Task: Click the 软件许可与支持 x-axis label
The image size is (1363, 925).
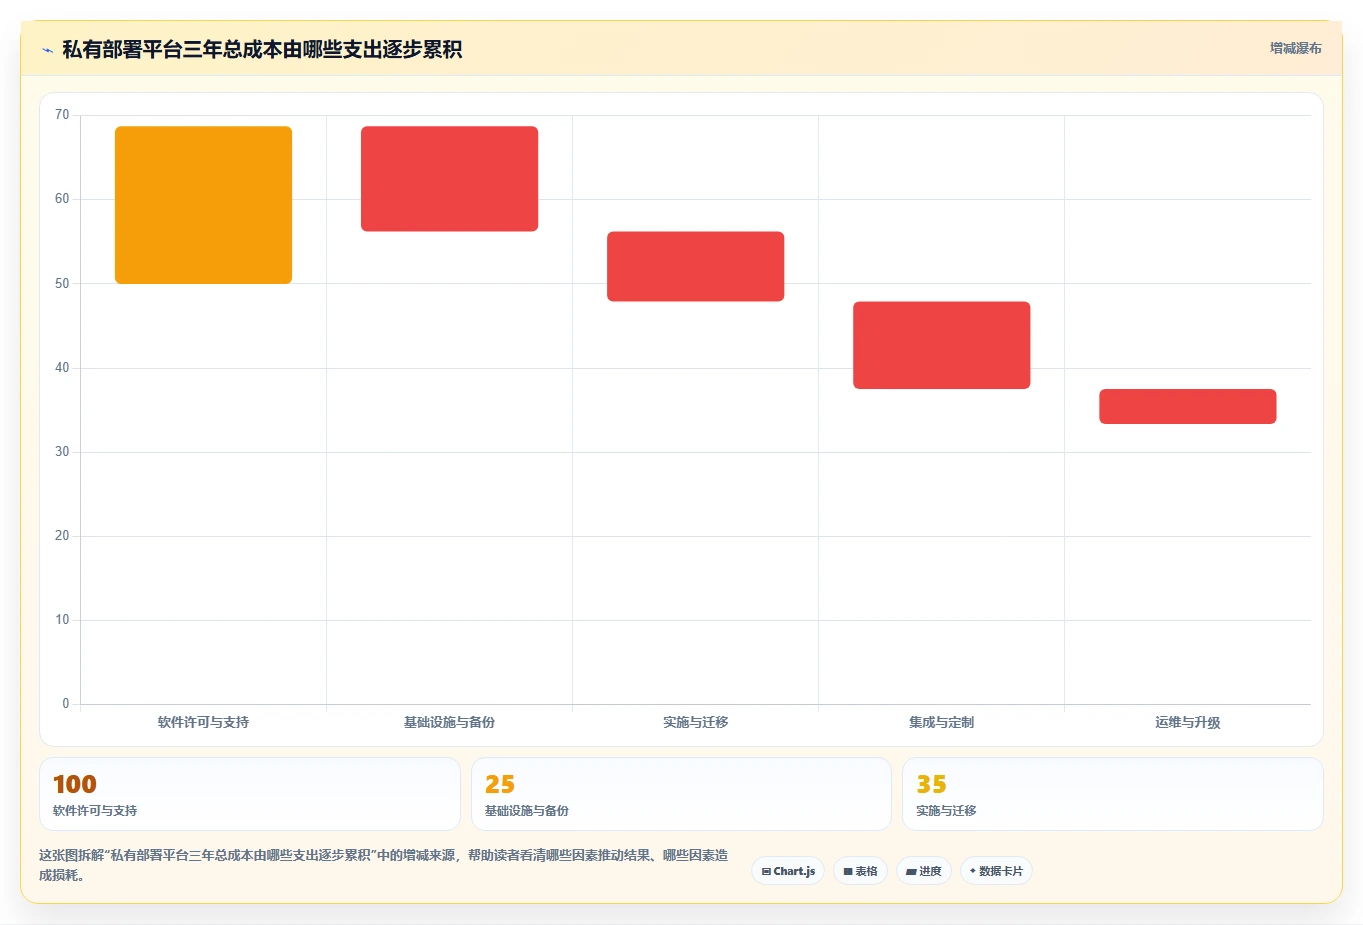Action: (203, 722)
